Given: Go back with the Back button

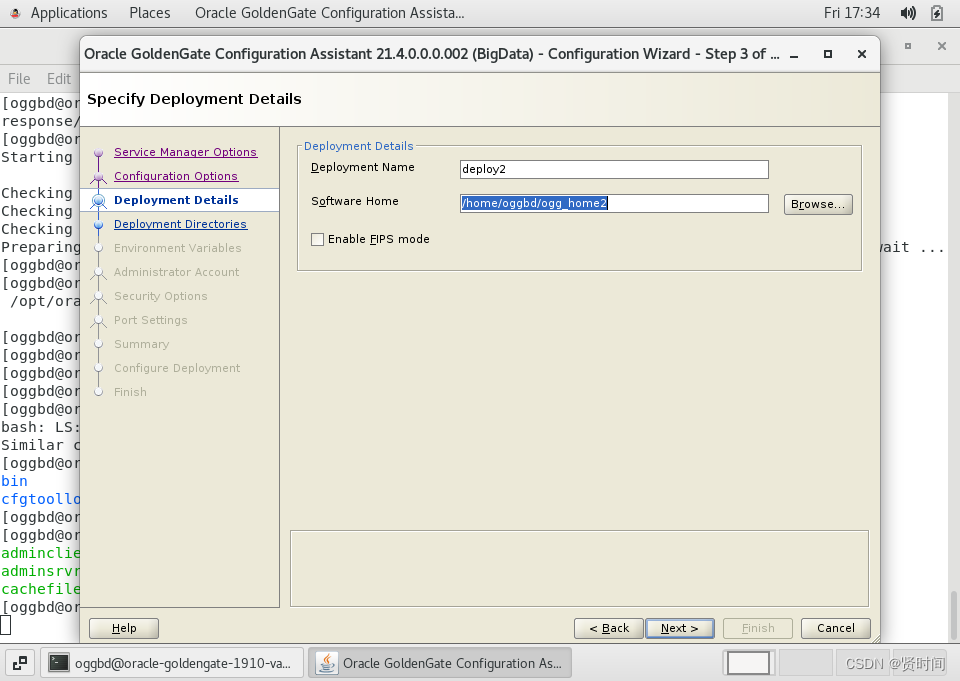Looking at the screenshot, I should pyautogui.click(x=609, y=628).
